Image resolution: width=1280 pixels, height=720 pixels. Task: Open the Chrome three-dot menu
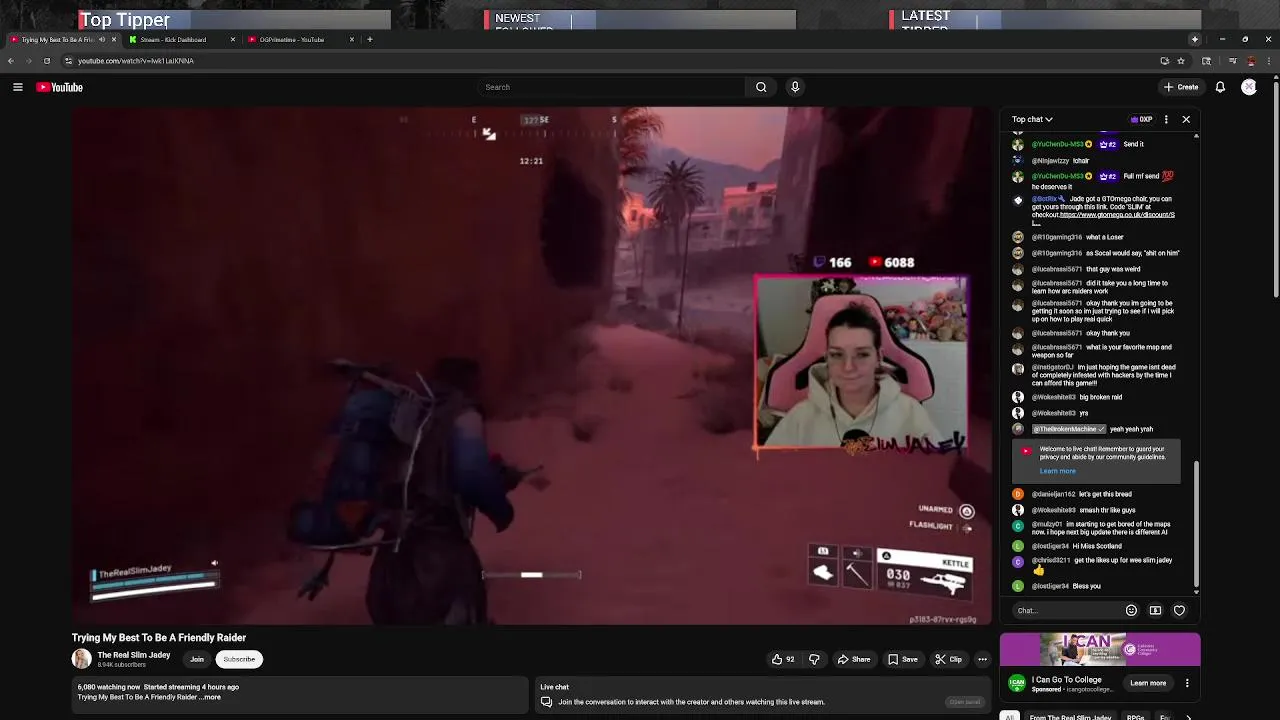[x=1269, y=61]
